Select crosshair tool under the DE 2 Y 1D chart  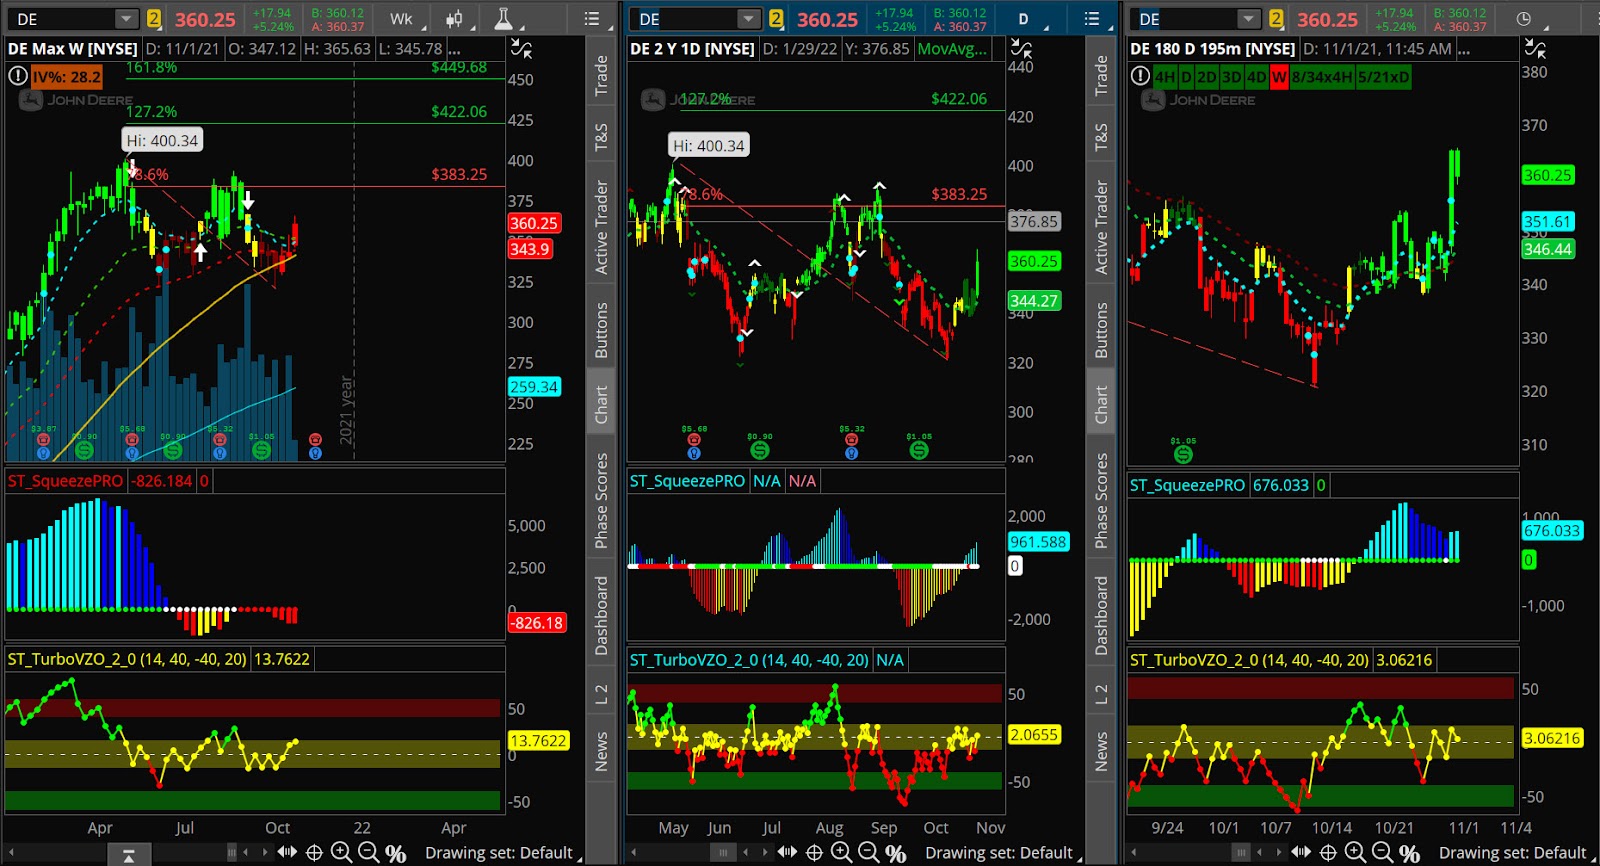[814, 853]
